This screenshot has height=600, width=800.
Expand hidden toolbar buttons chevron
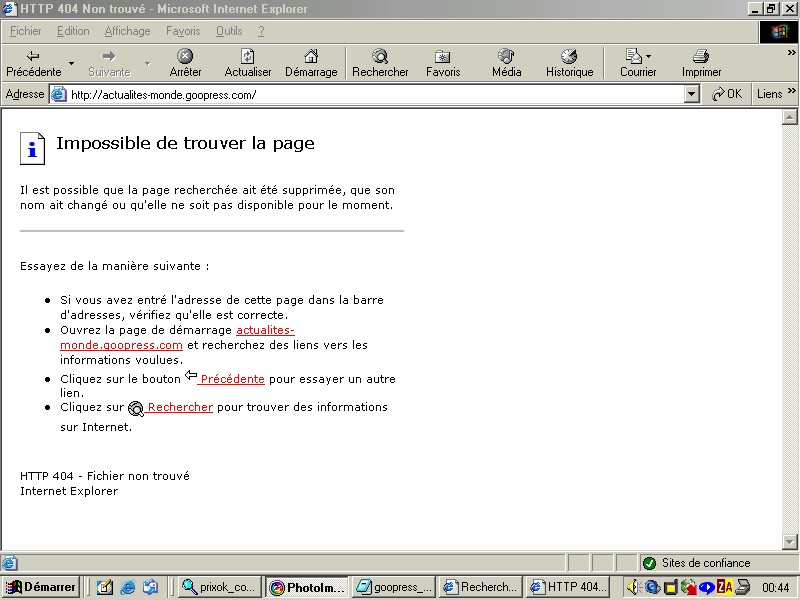[x=791, y=52]
